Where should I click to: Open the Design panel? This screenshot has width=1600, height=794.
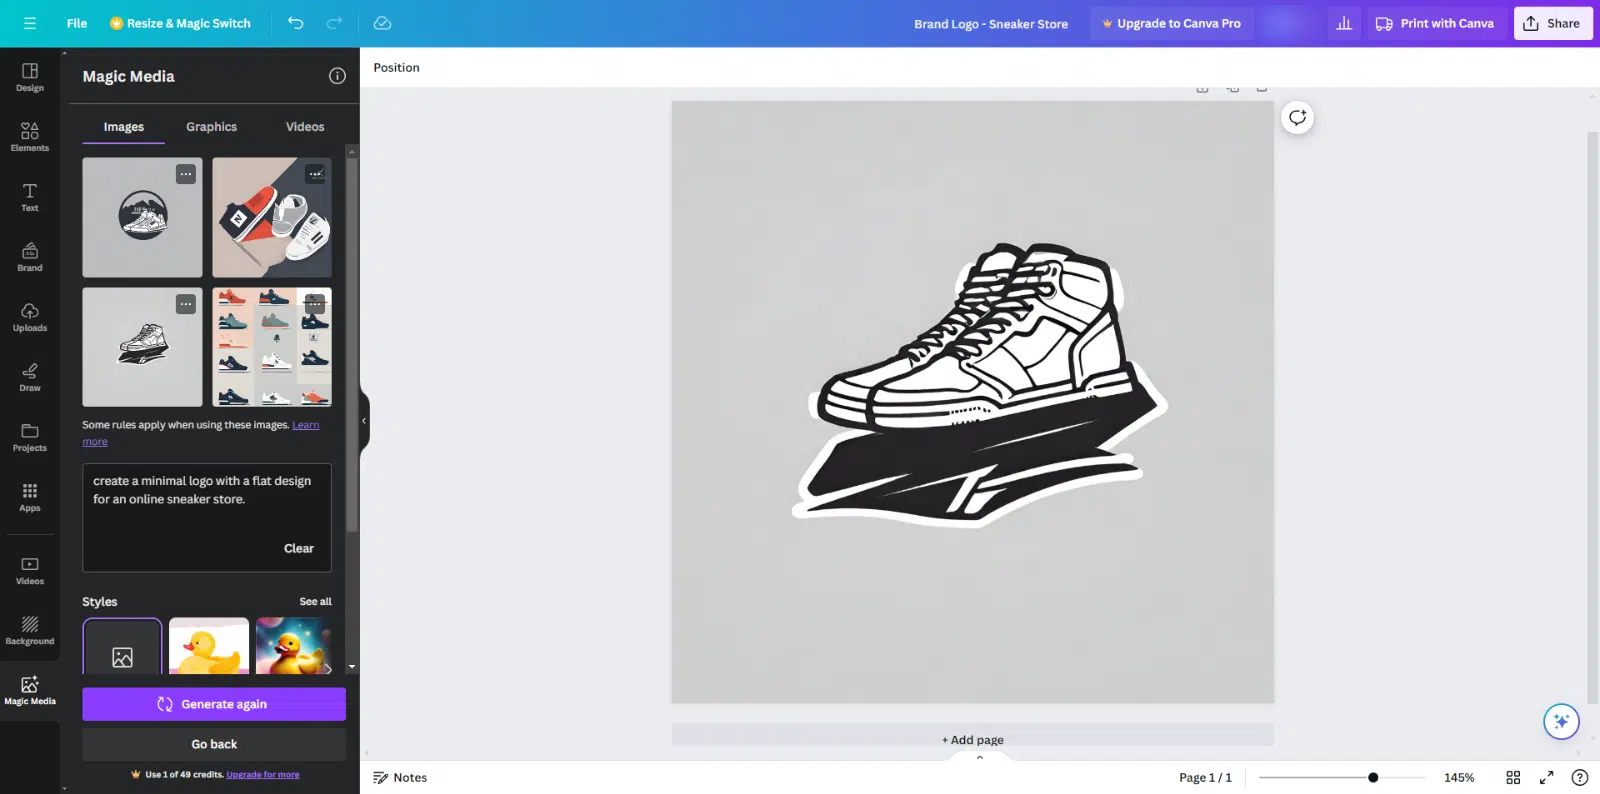[x=30, y=77]
